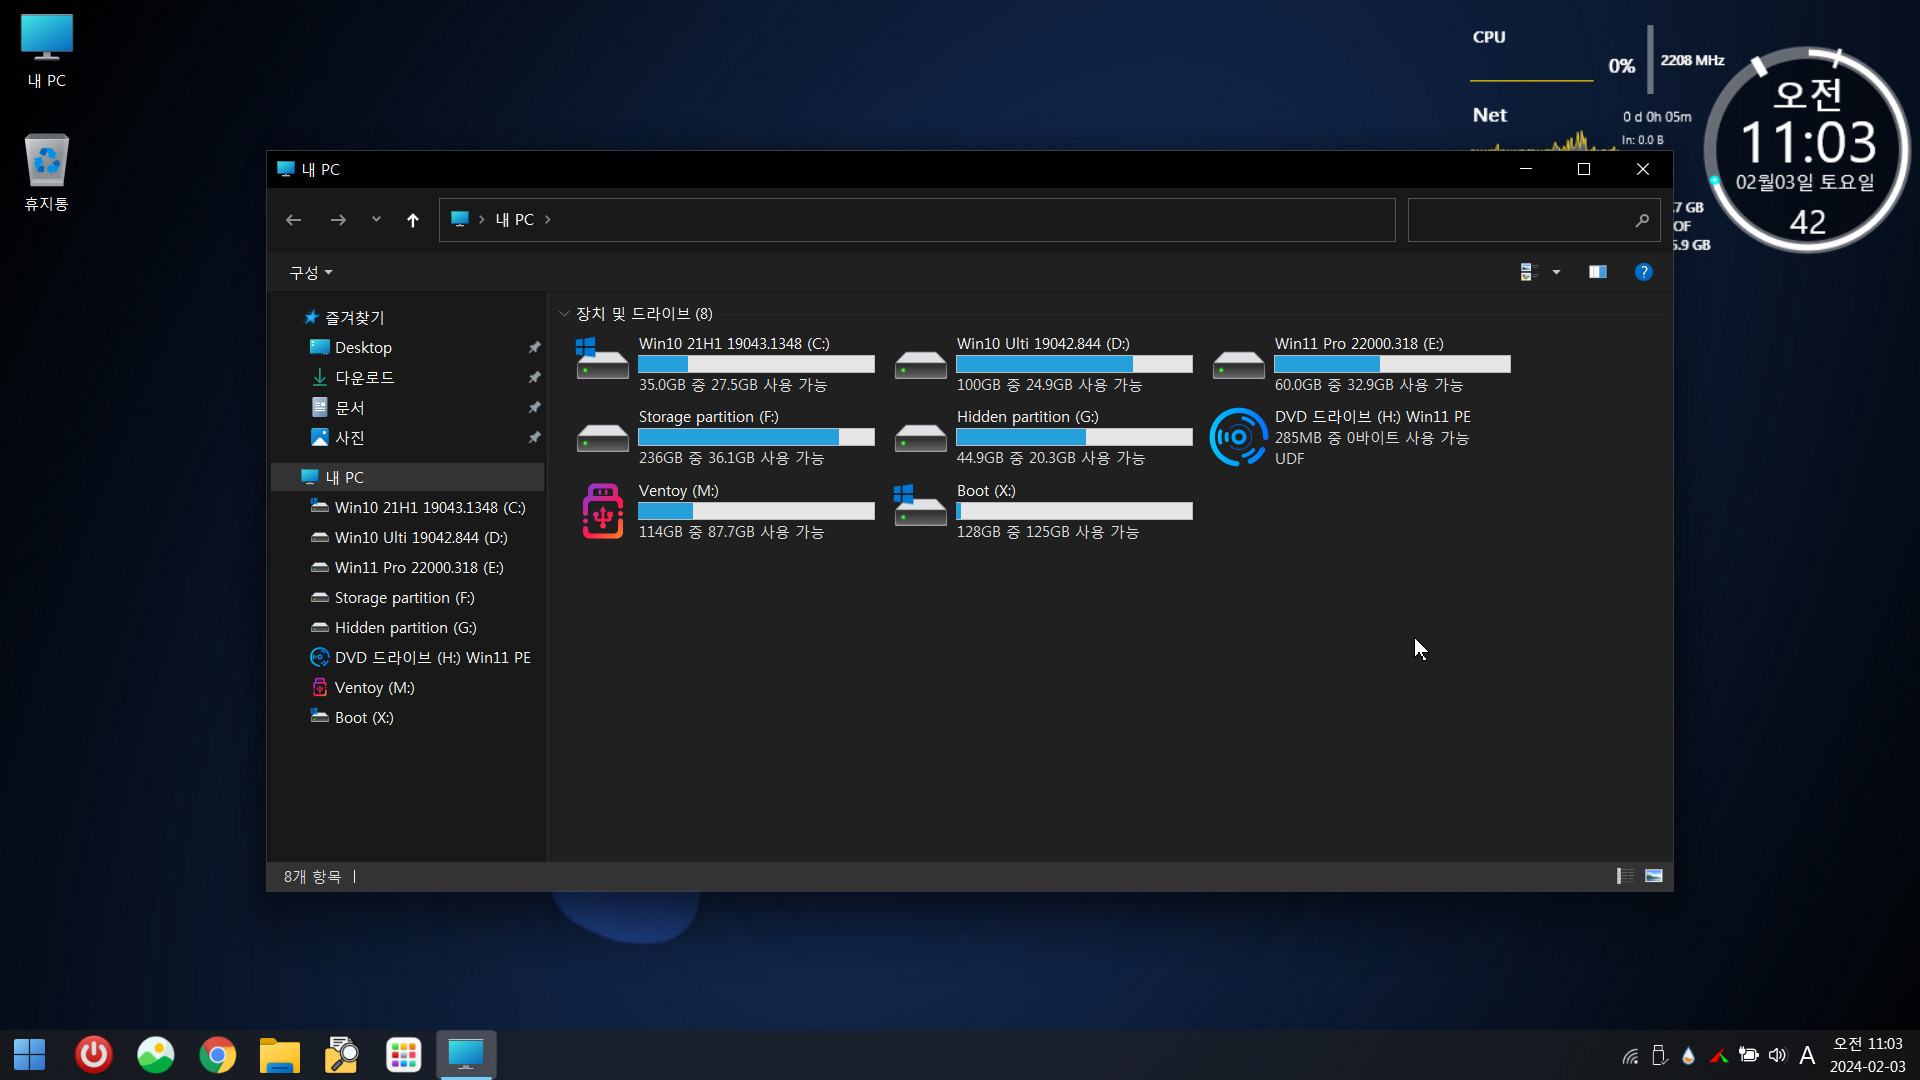Open the Win10 Ulti (D:) drive icon

click(x=920, y=364)
